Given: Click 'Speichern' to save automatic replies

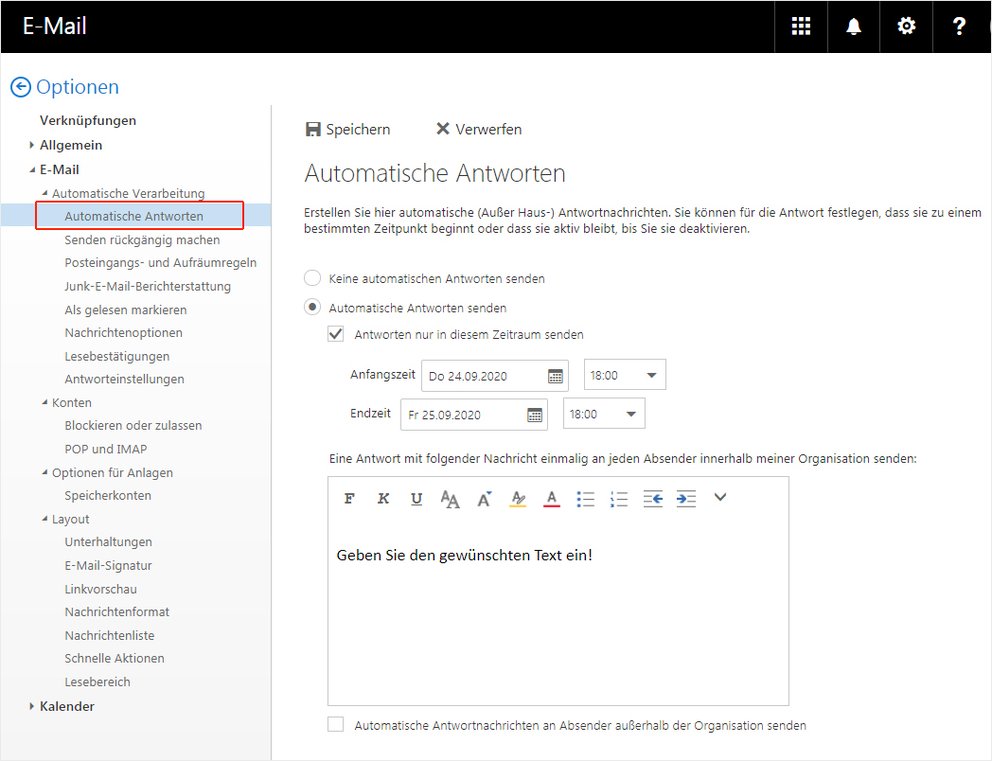Looking at the screenshot, I should pos(347,128).
